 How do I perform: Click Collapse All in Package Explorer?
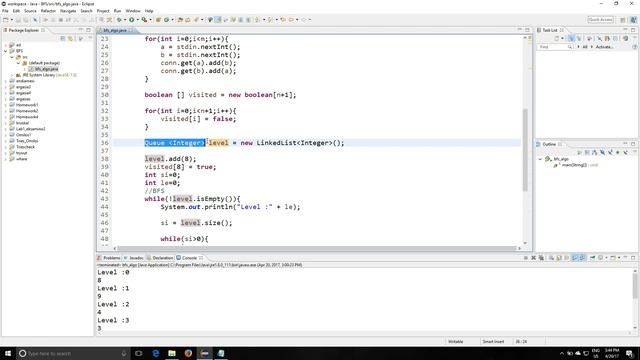click(x=62, y=38)
